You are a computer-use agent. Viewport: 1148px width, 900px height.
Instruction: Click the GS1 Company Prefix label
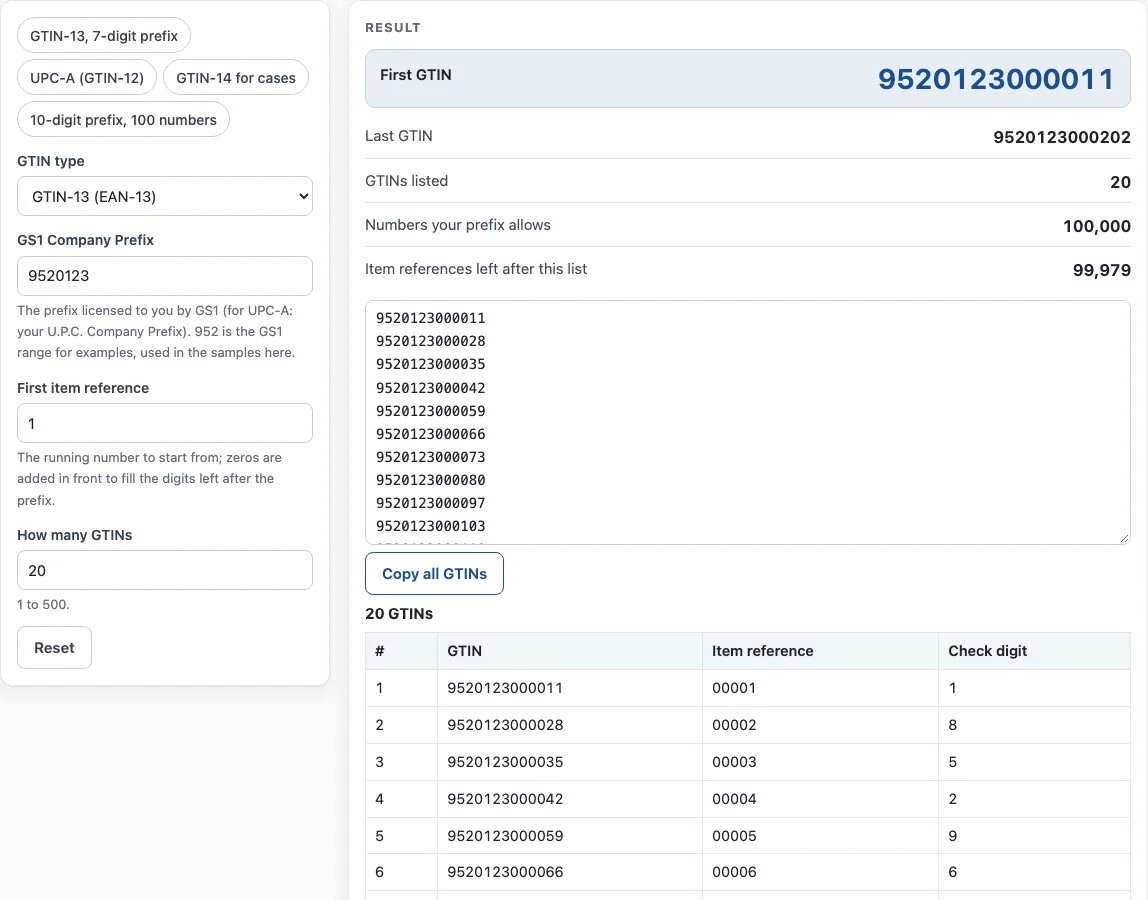pyautogui.click(x=86, y=240)
